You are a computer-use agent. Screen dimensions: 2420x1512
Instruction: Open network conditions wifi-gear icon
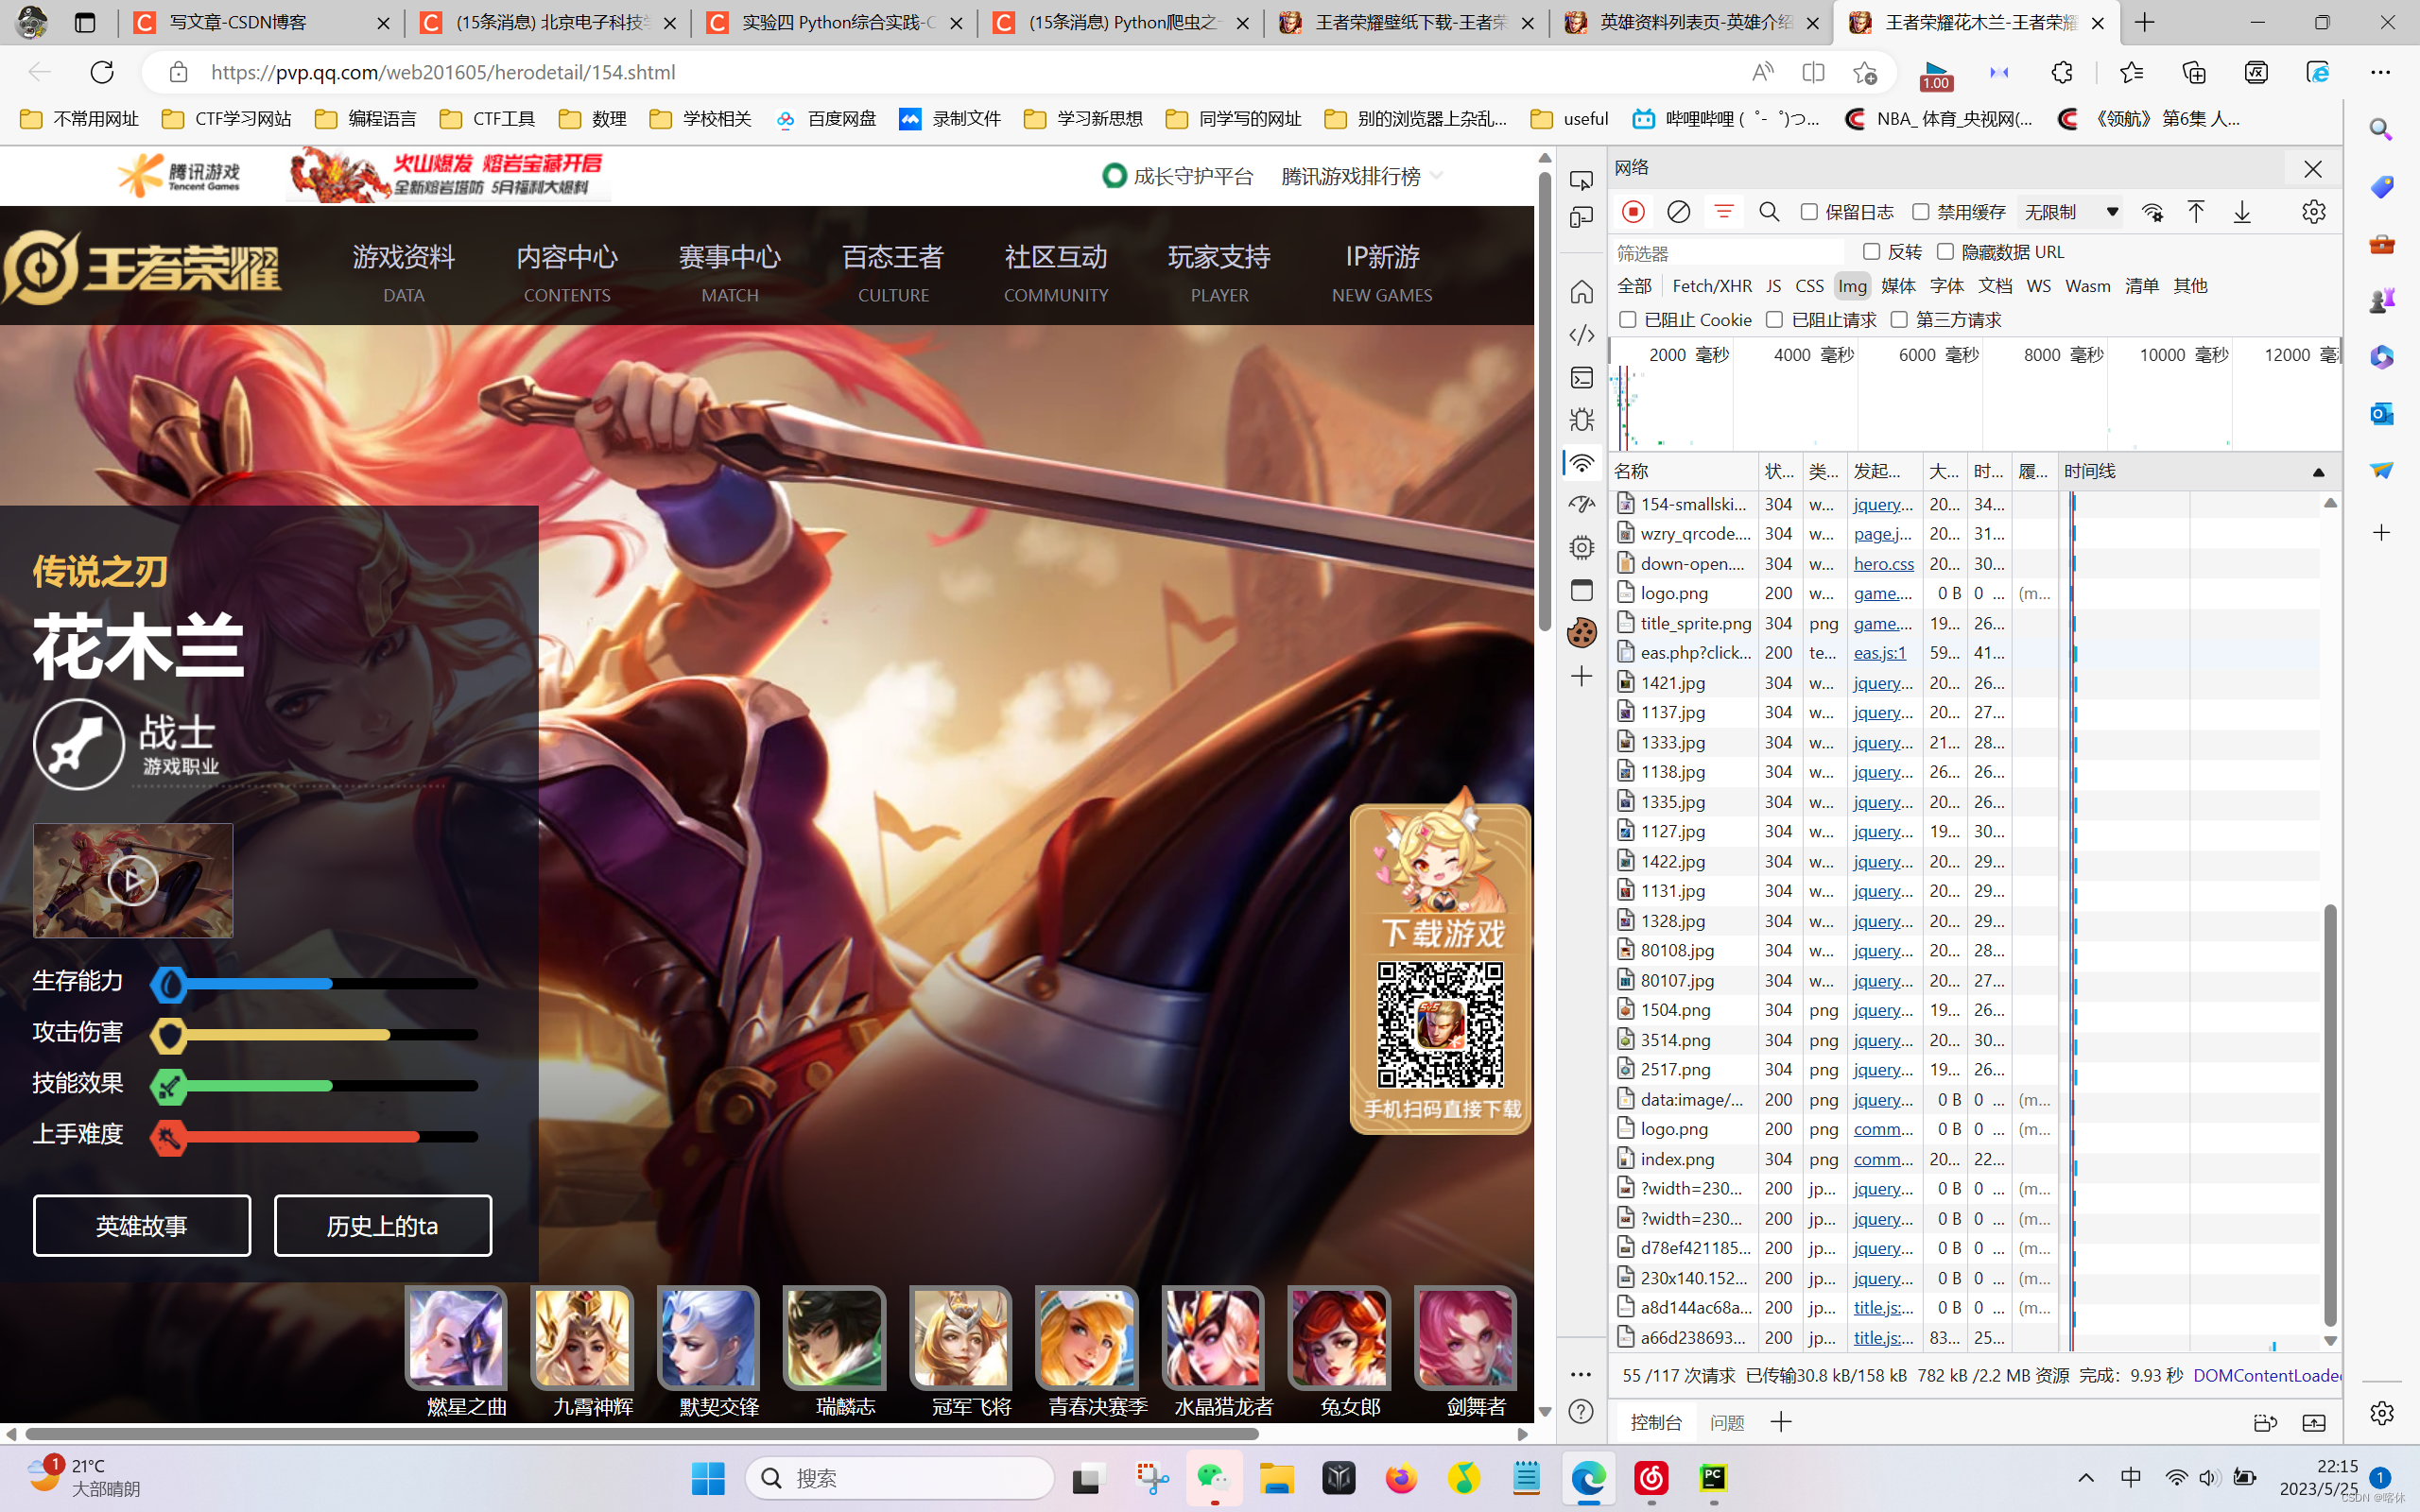point(2152,212)
